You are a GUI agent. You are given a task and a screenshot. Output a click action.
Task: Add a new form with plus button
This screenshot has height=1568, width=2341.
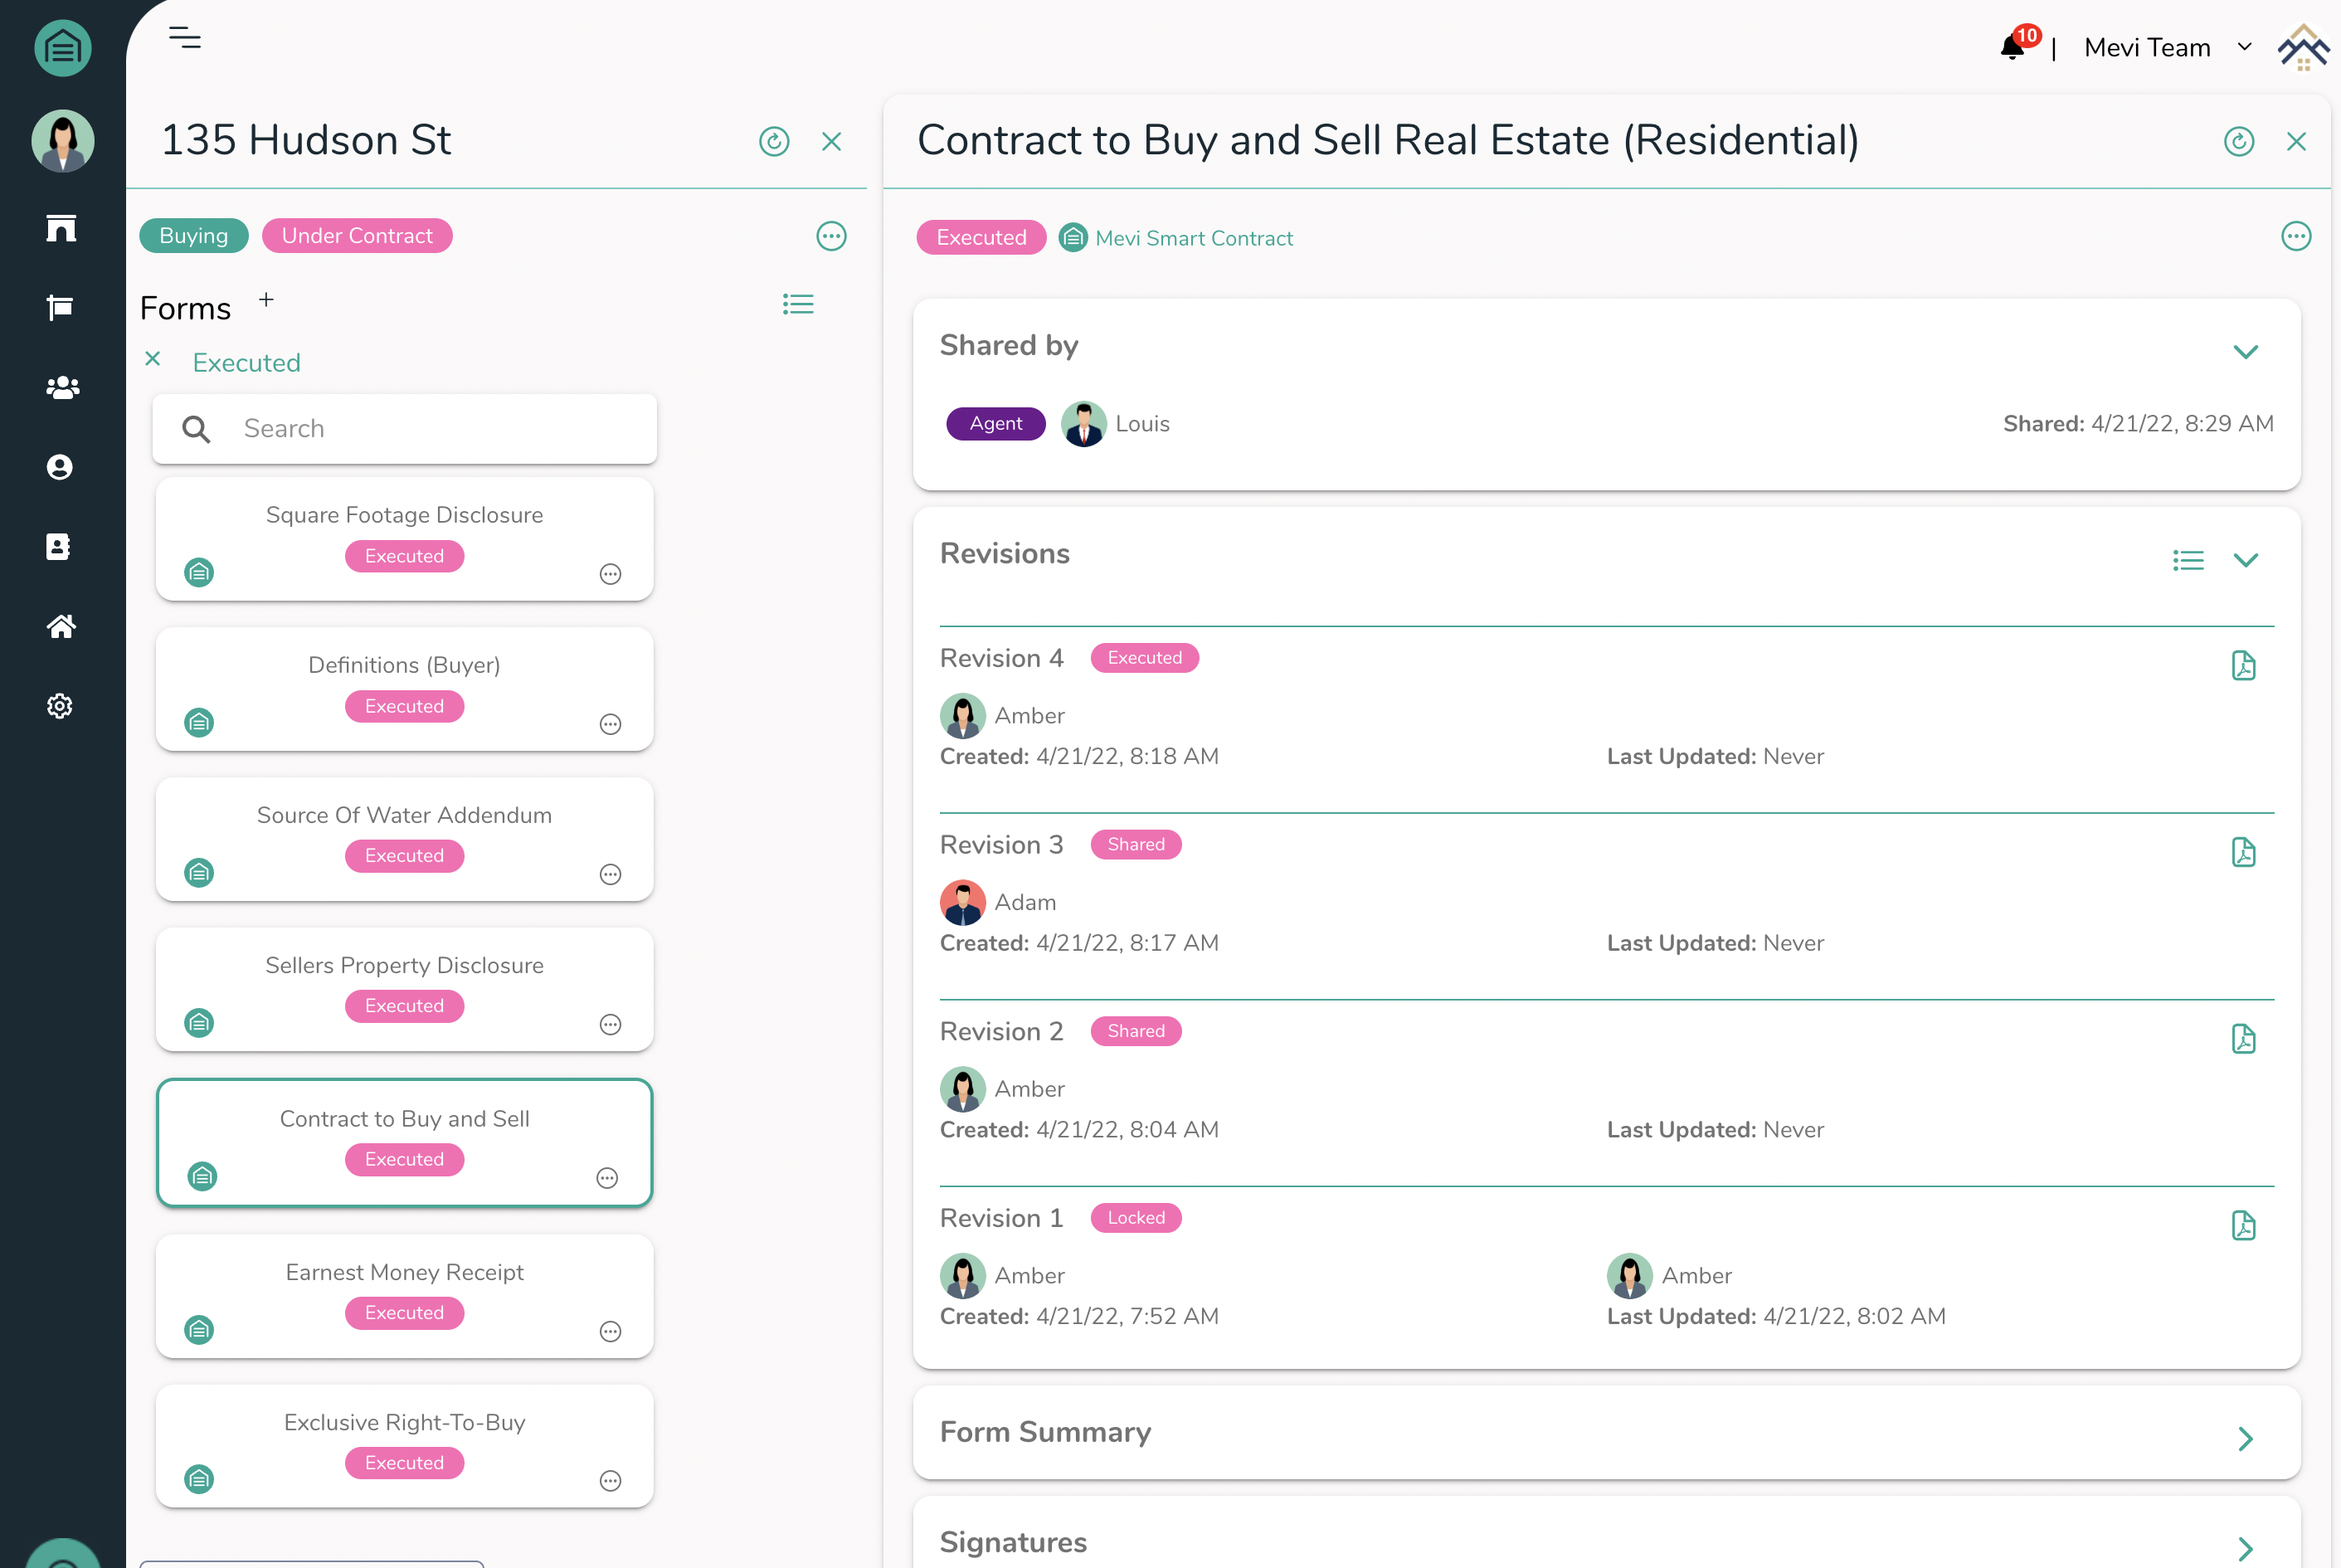[x=266, y=299]
